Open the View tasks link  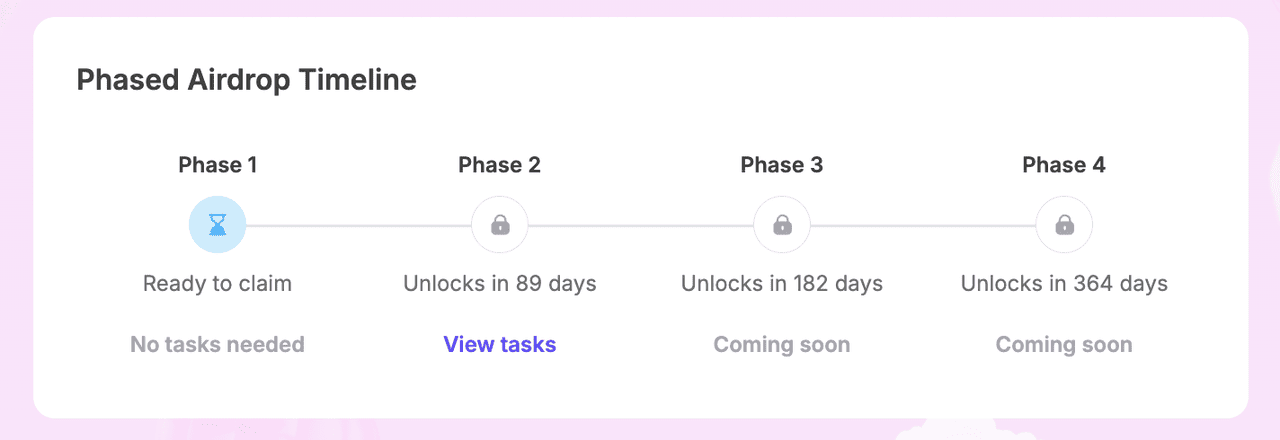tap(500, 345)
